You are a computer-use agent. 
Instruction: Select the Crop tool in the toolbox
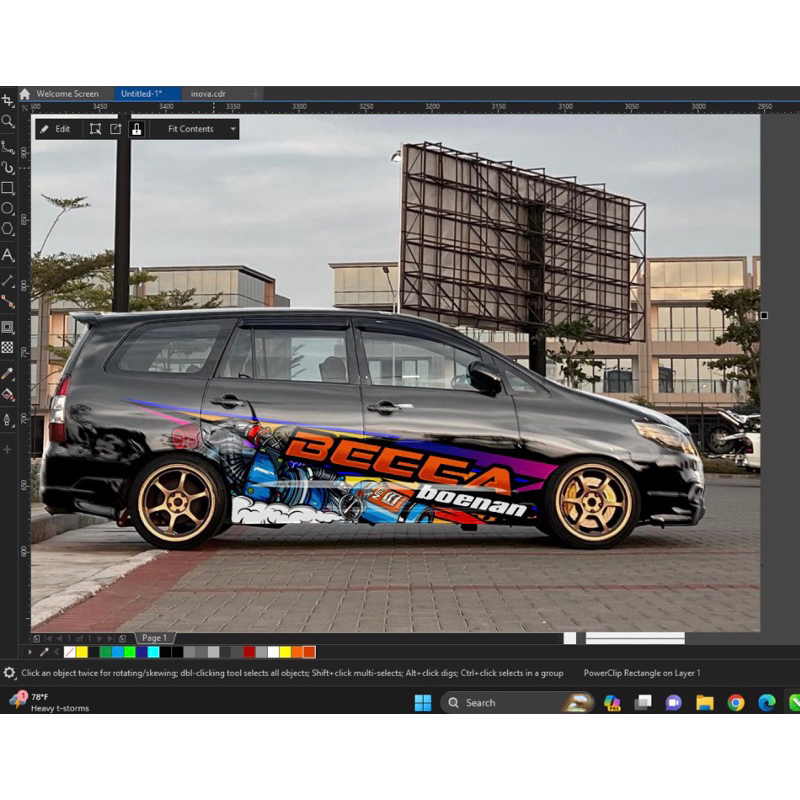(8, 101)
